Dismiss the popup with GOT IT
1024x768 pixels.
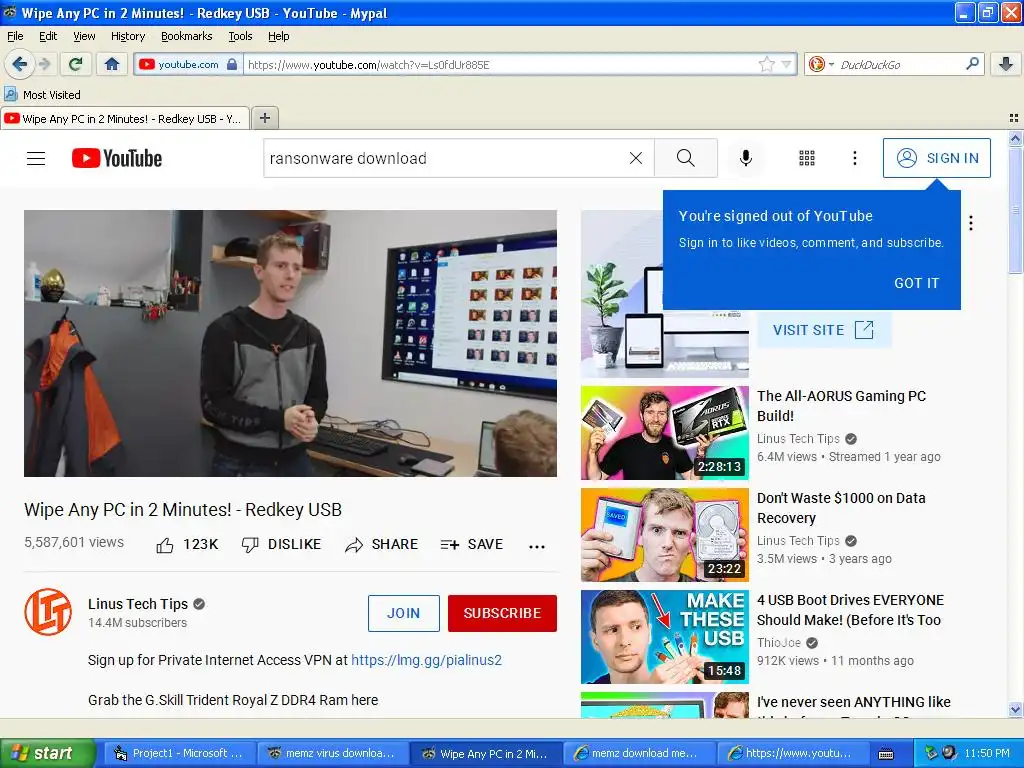pyautogui.click(x=916, y=283)
